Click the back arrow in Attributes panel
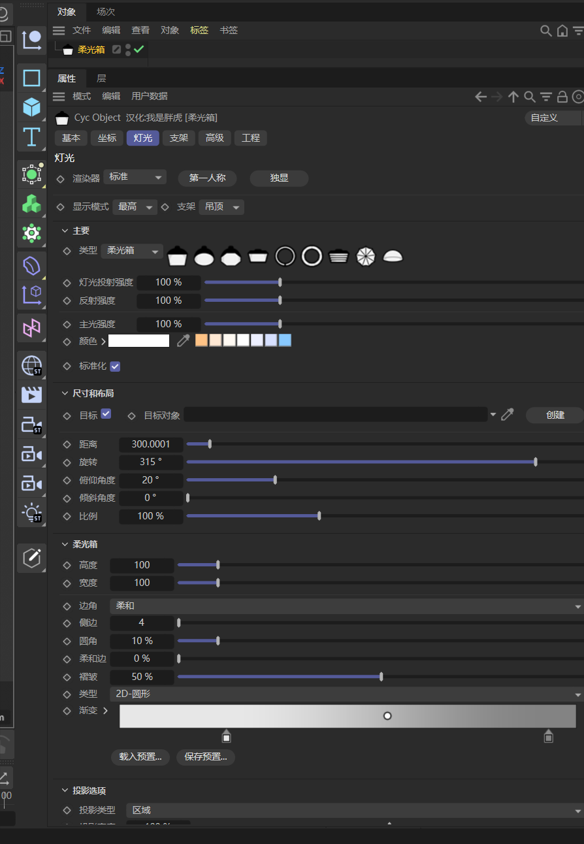The width and height of the screenshot is (584, 844). pos(481,97)
